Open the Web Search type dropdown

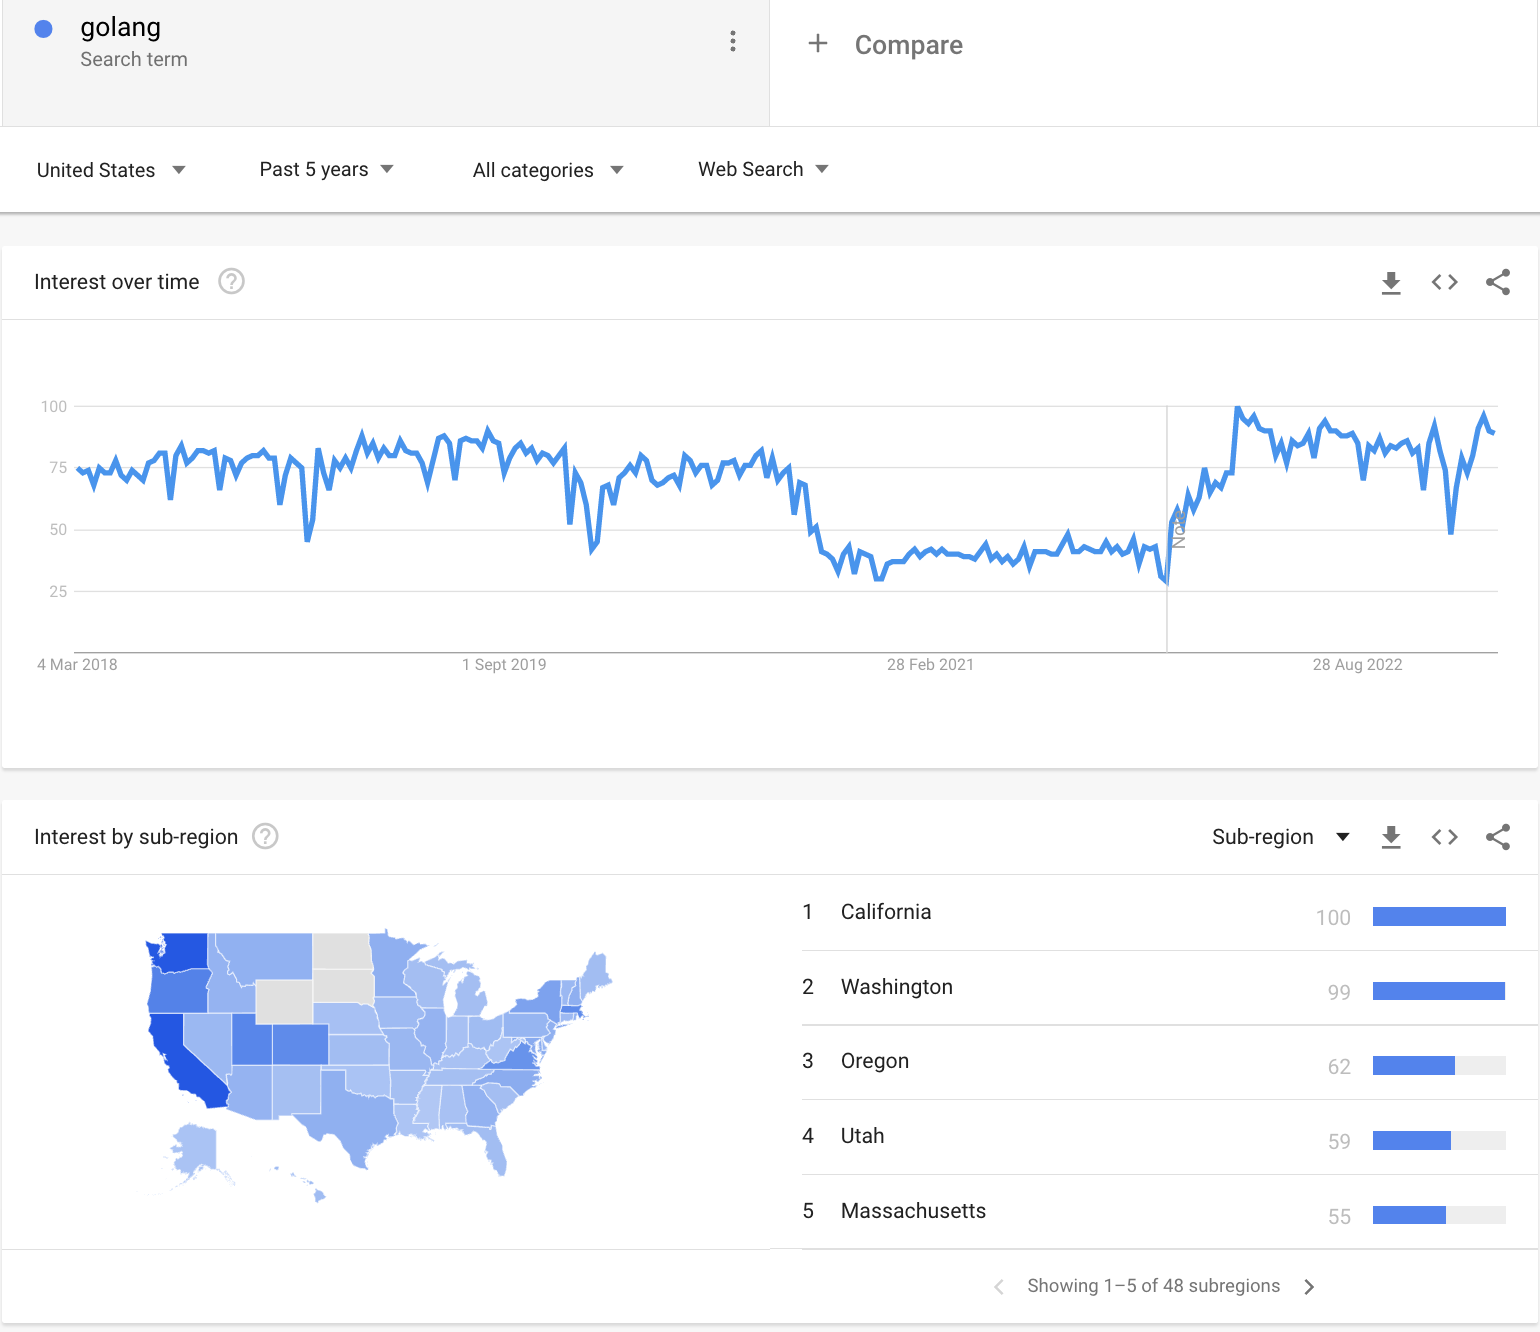pyautogui.click(x=763, y=169)
